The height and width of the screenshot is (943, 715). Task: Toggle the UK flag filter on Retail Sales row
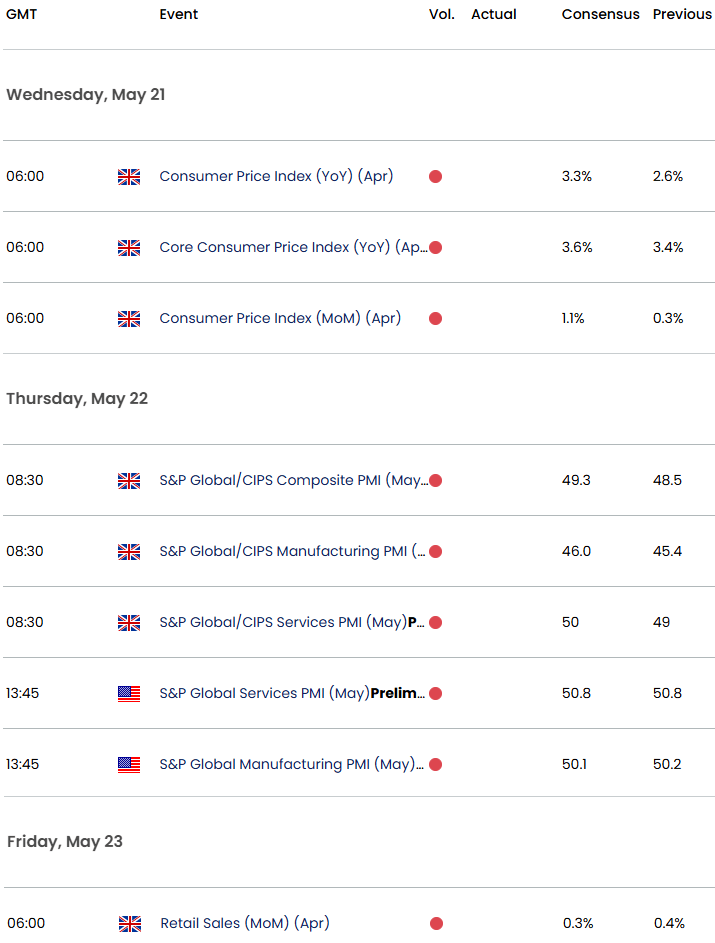coord(128,924)
